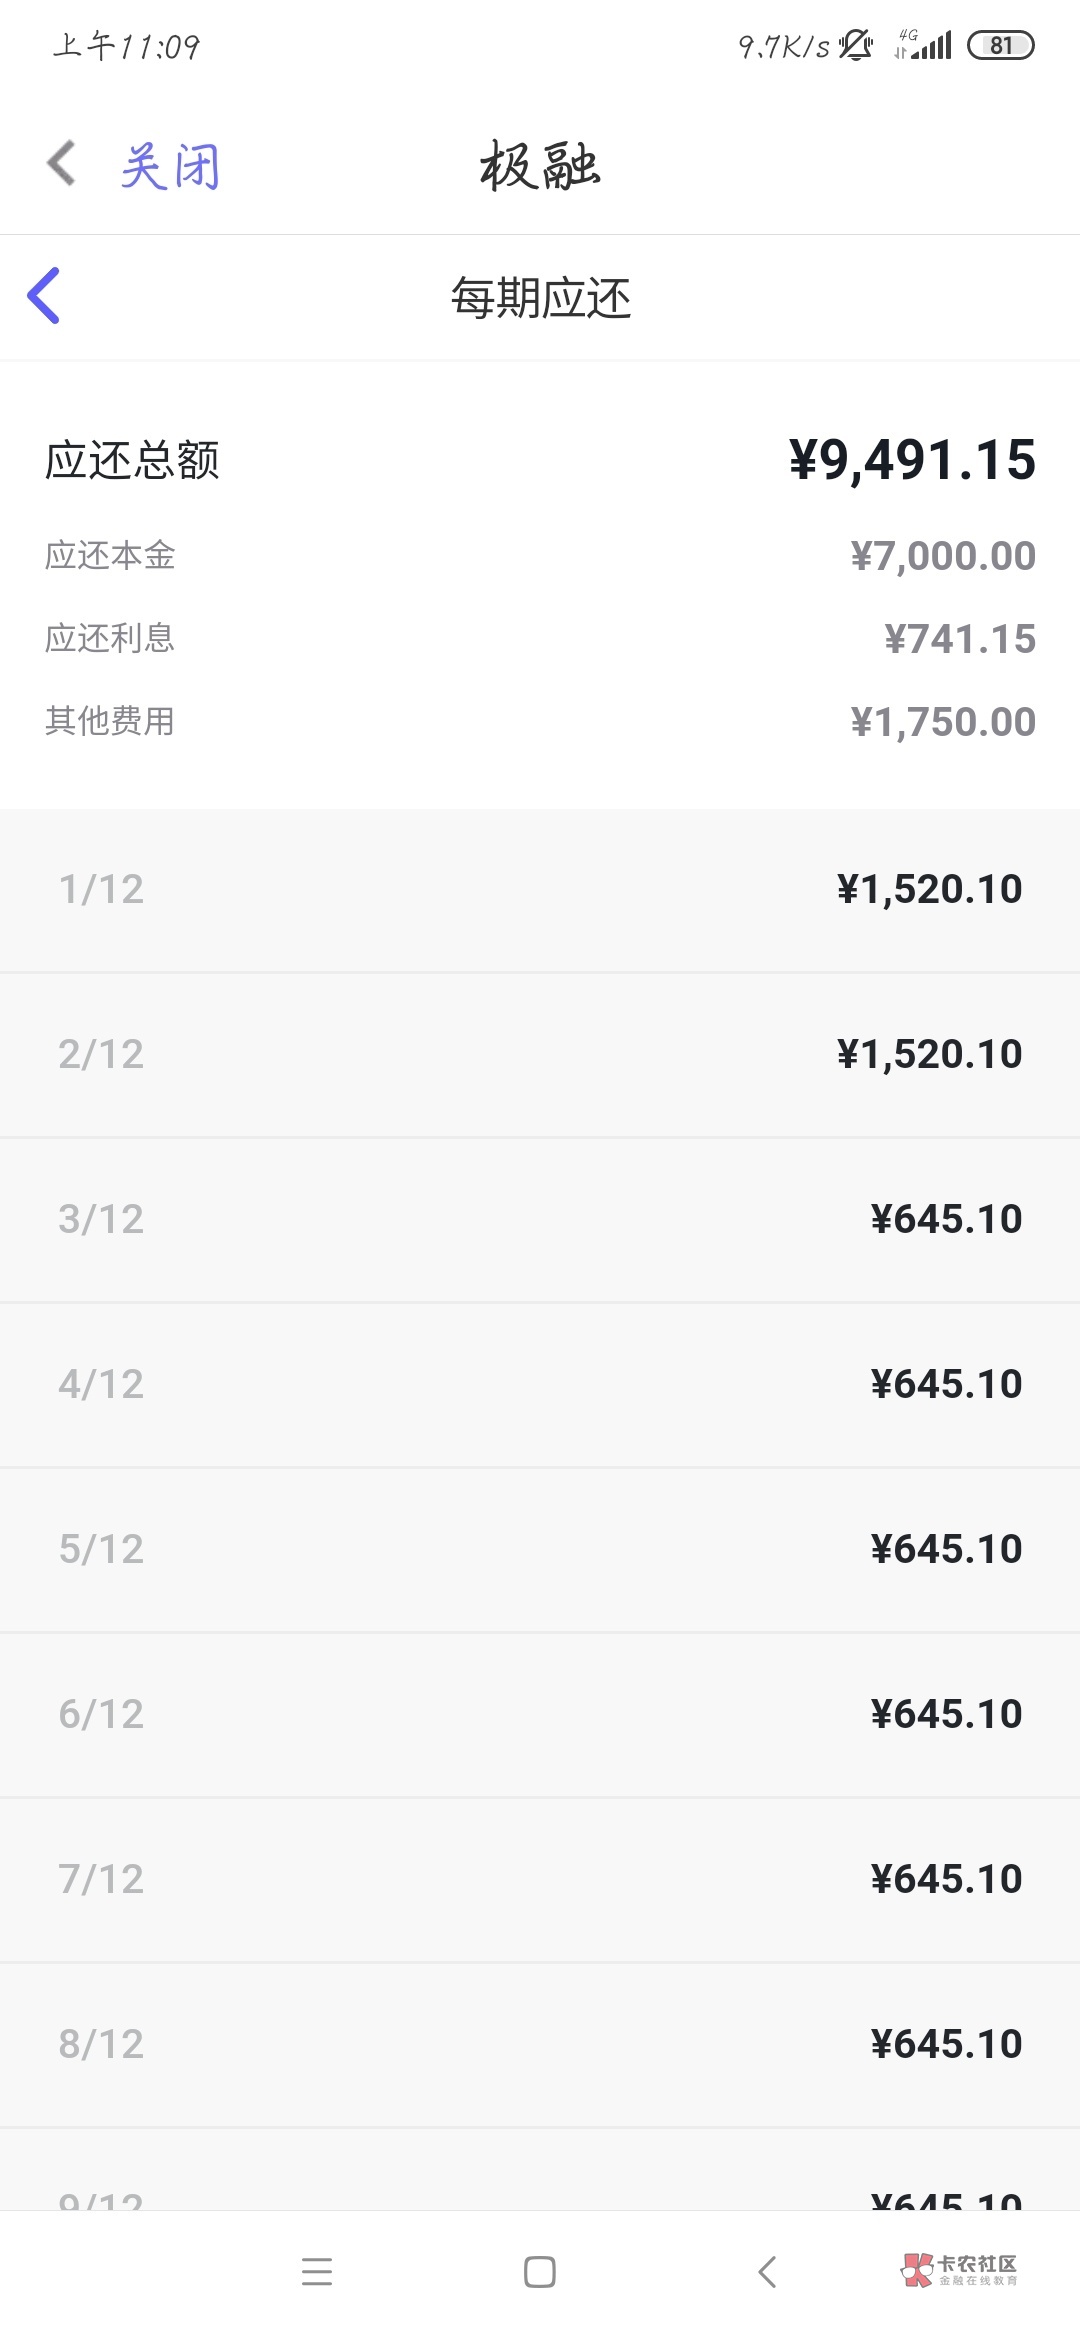1080x2340 pixels.
Task: Tap the blue 关闭 close link
Action: pyautogui.click(x=170, y=166)
